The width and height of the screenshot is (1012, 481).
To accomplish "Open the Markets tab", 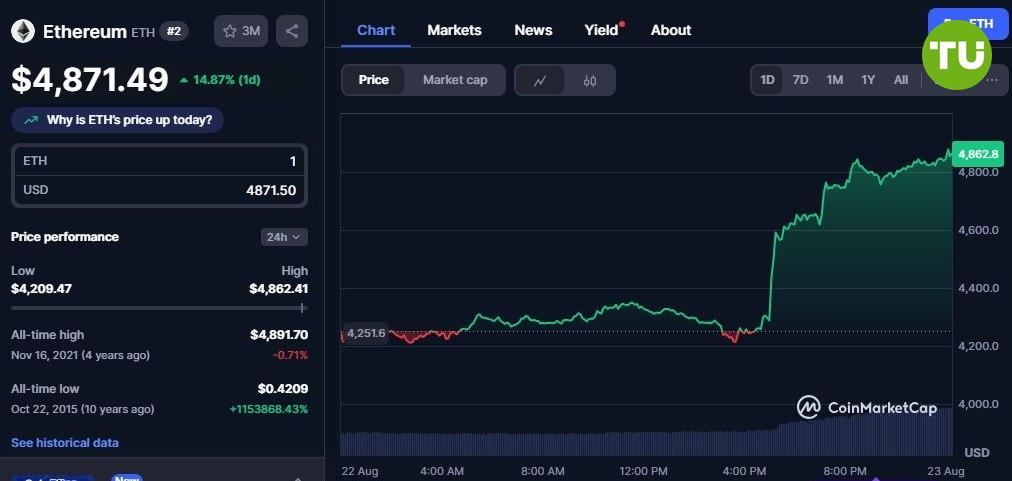I will pos(454,30).
